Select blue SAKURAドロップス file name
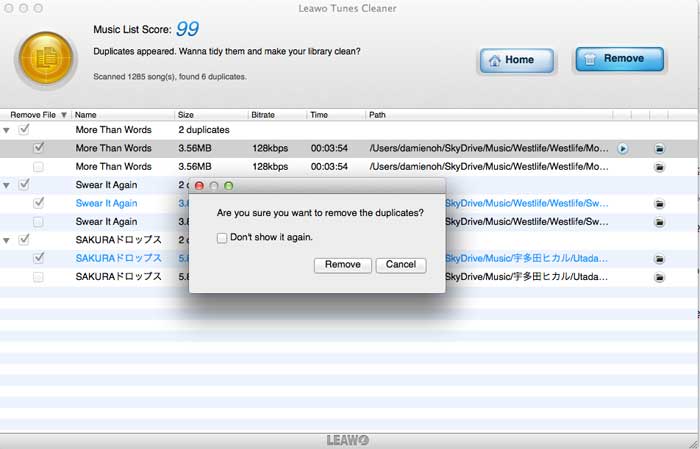 pos(118,258)
